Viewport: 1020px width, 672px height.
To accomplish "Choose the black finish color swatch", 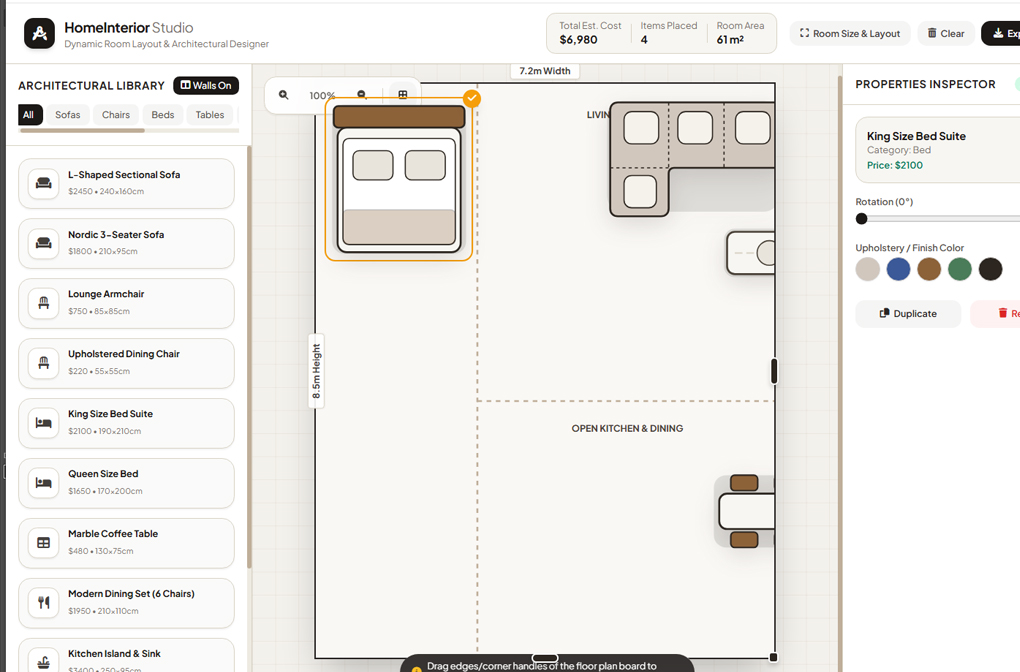I will [990, 269].
